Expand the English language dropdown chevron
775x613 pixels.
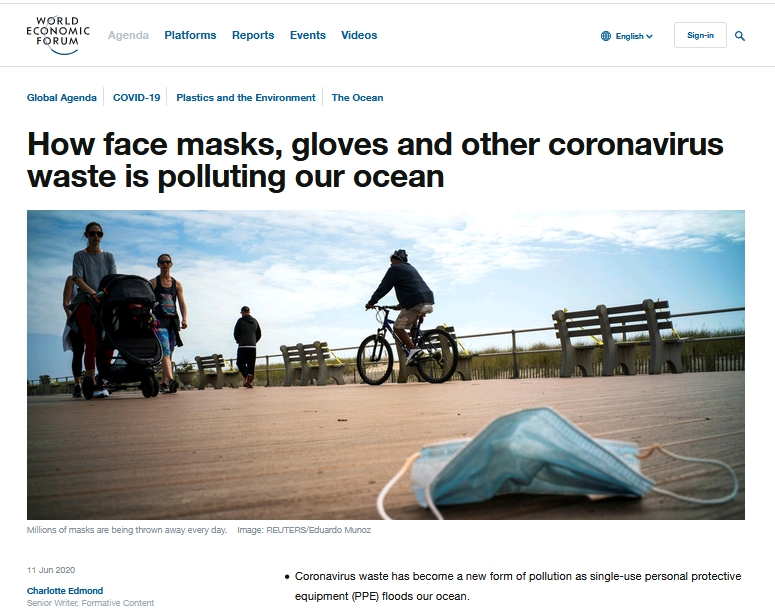649,36
